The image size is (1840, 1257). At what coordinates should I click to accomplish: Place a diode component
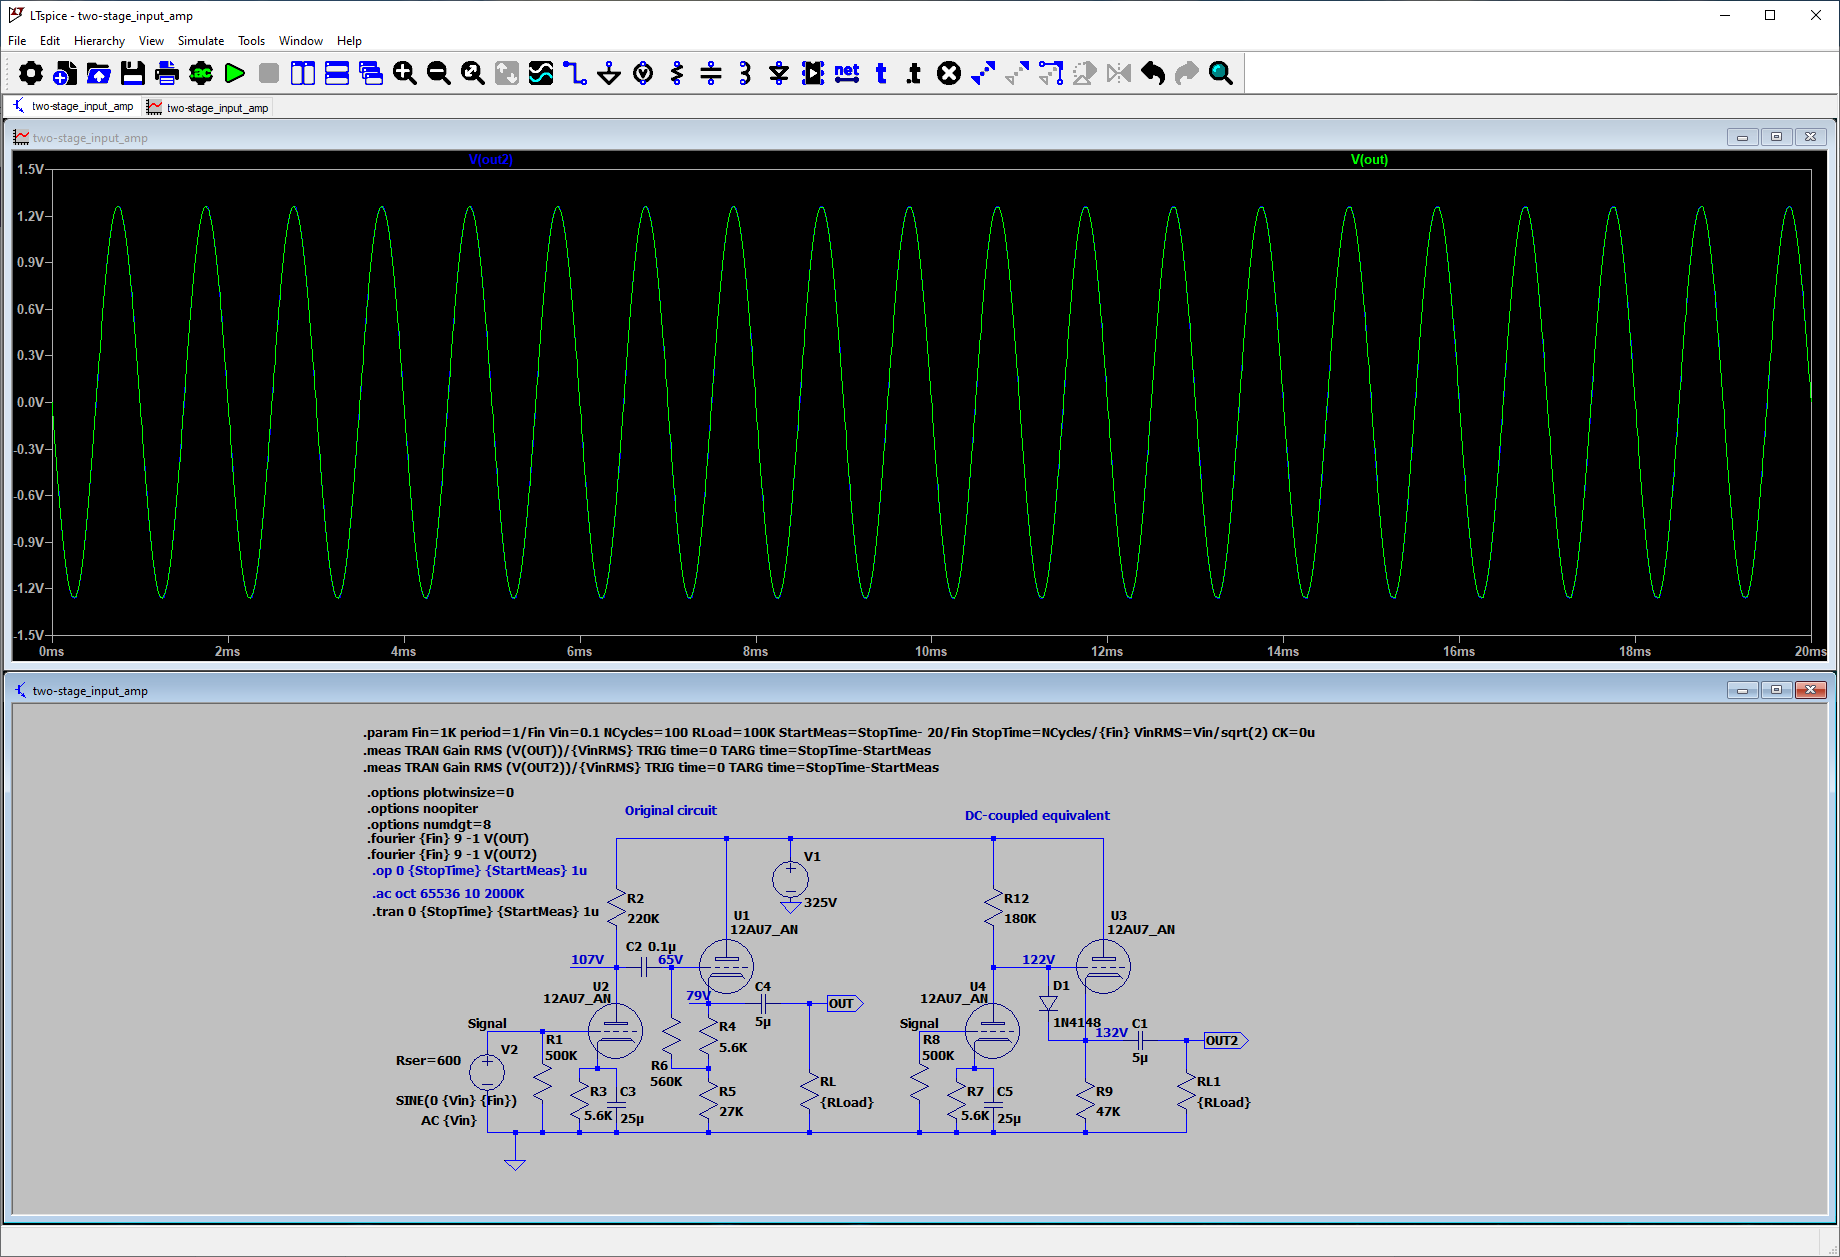click(x=779, y=73)
